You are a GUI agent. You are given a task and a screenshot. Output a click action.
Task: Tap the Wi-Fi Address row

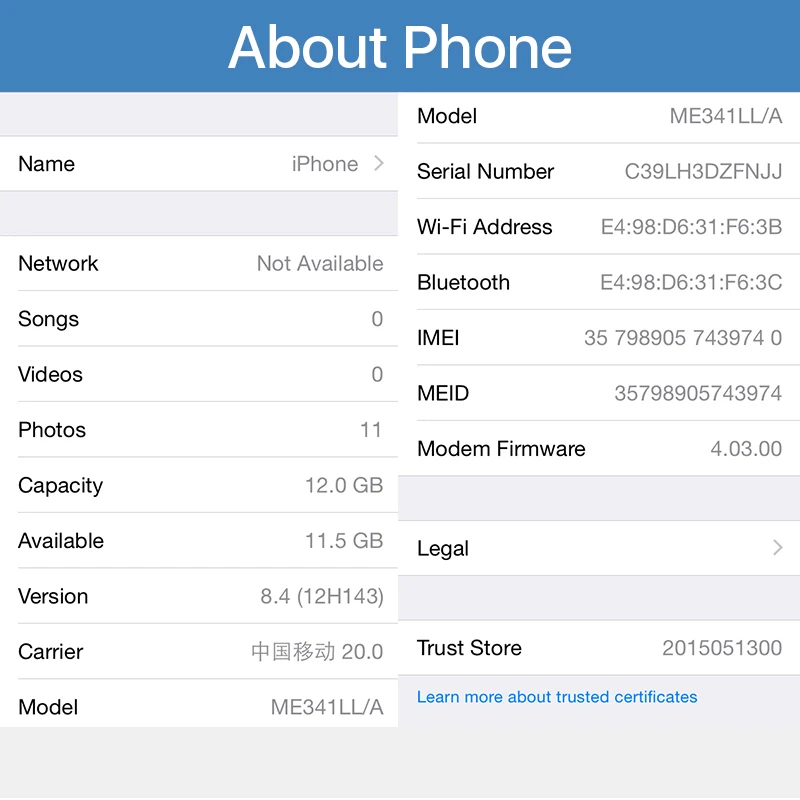click(600, 227)
